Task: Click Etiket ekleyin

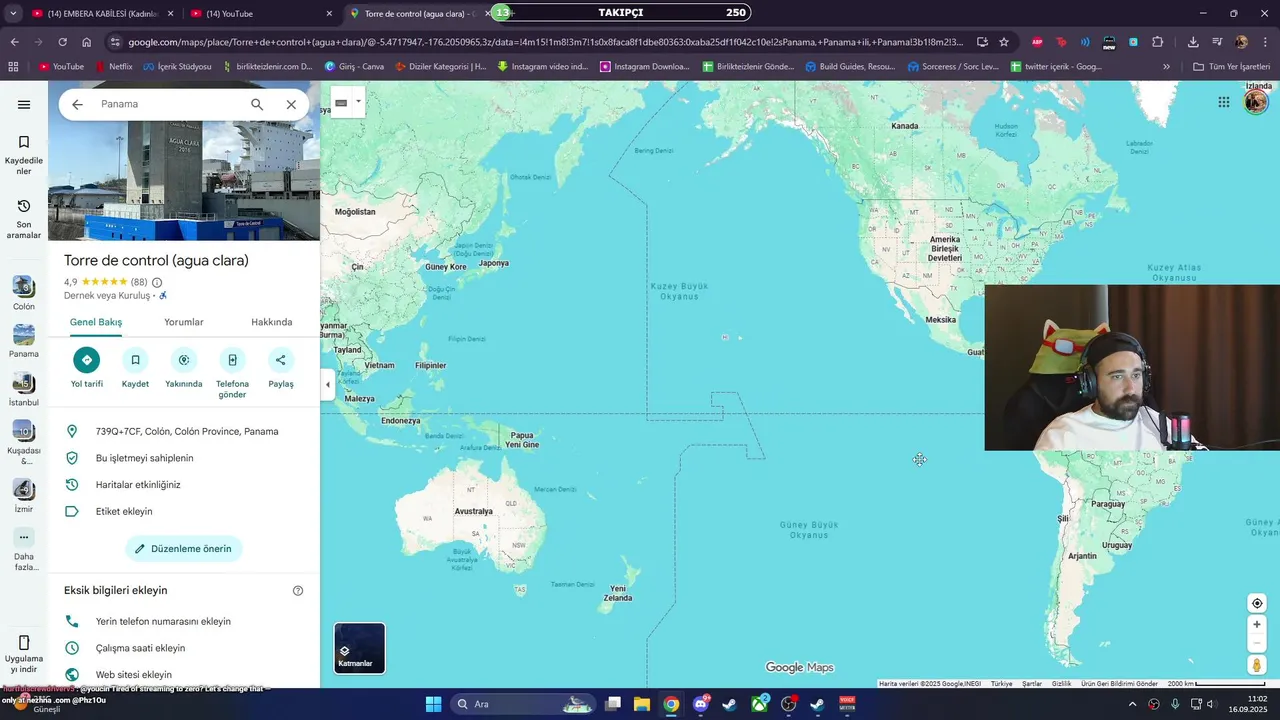Action: [x=184, y=511]
